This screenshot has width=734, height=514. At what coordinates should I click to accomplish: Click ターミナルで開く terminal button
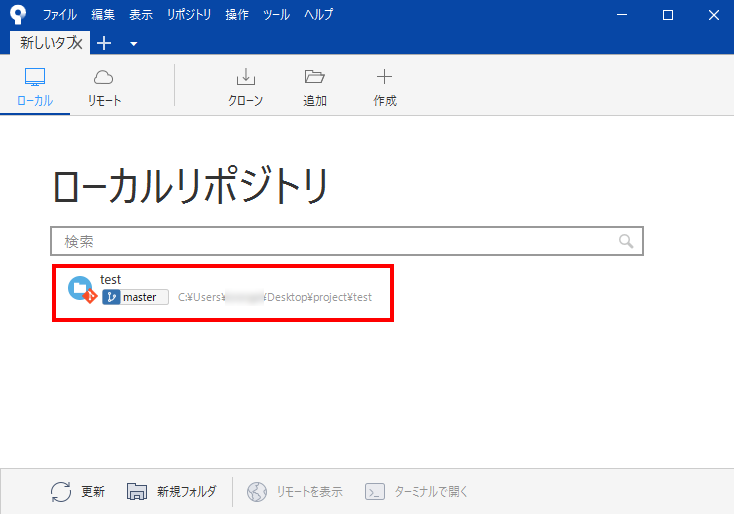417,492
